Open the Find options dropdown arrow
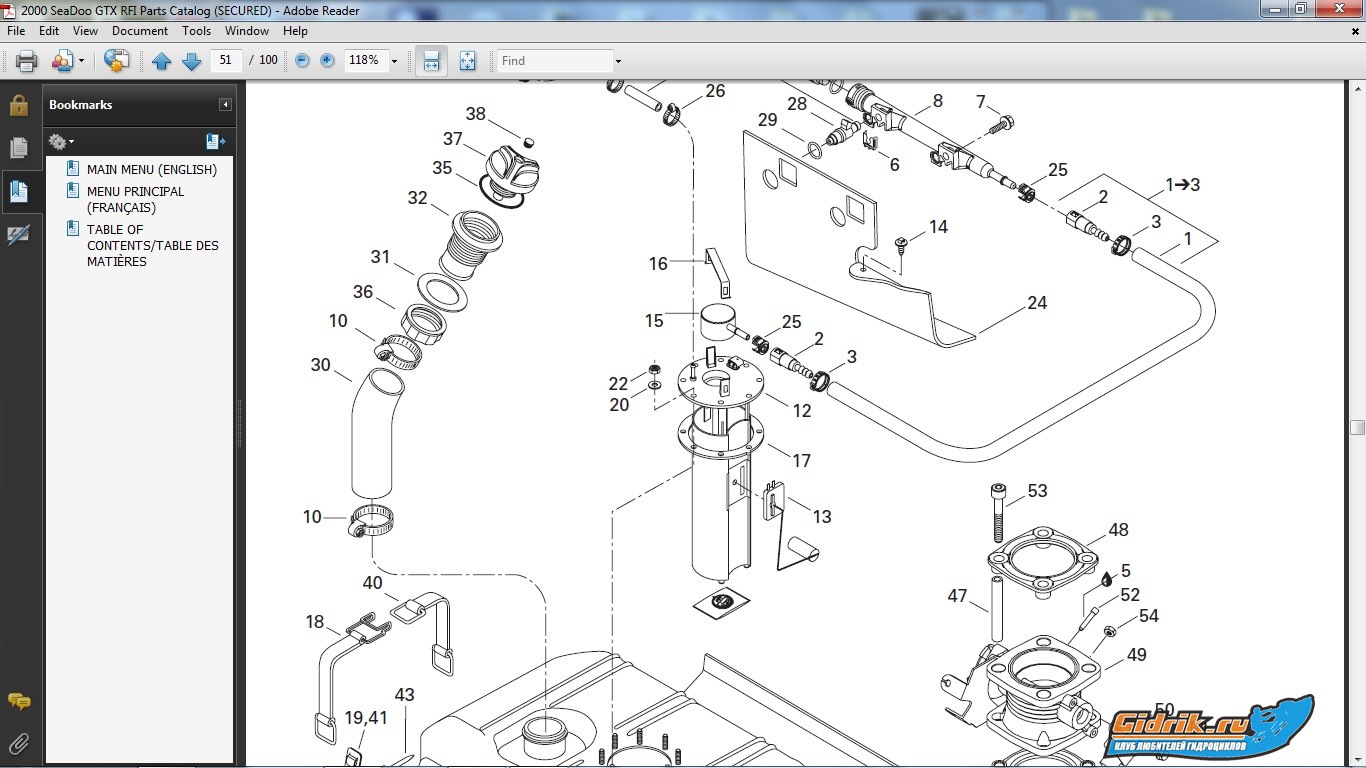 [618, 61]
